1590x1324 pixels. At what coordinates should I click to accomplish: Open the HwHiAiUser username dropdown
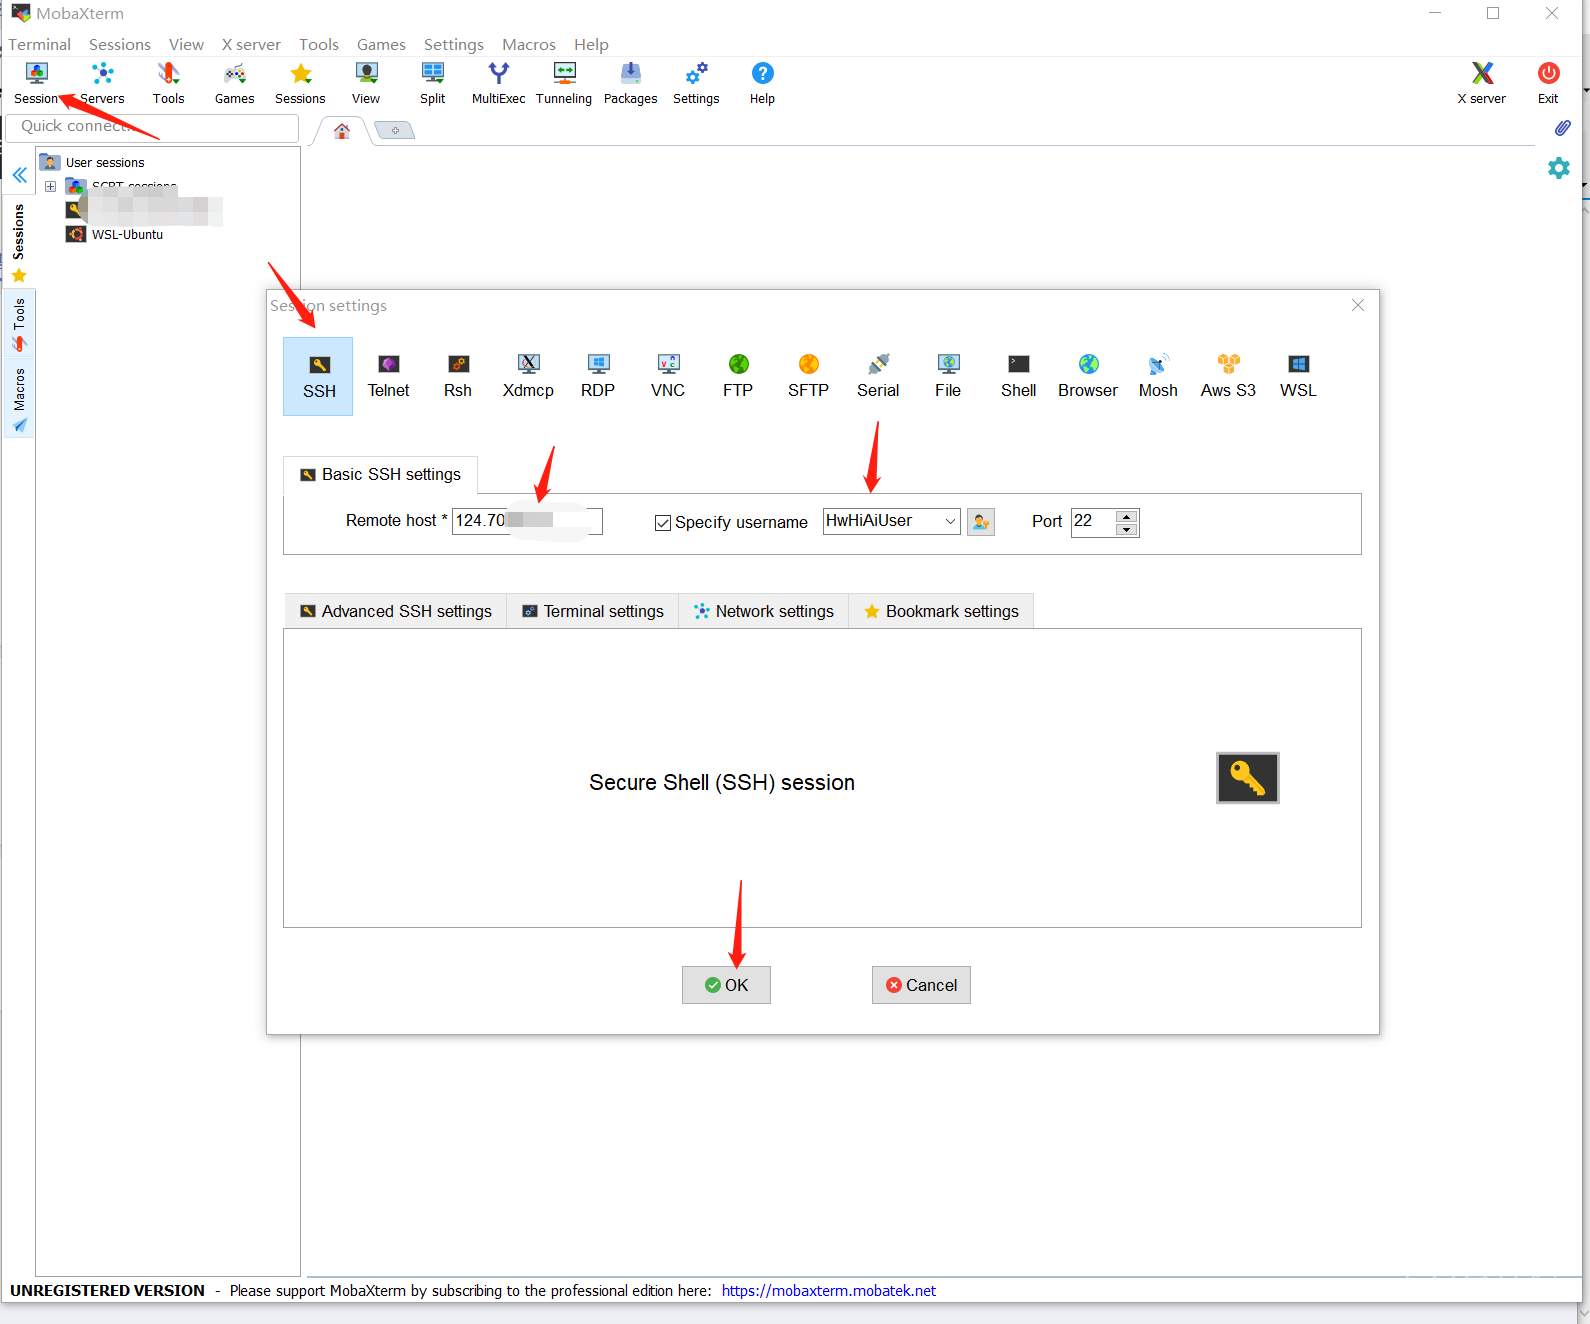[950, 521]
